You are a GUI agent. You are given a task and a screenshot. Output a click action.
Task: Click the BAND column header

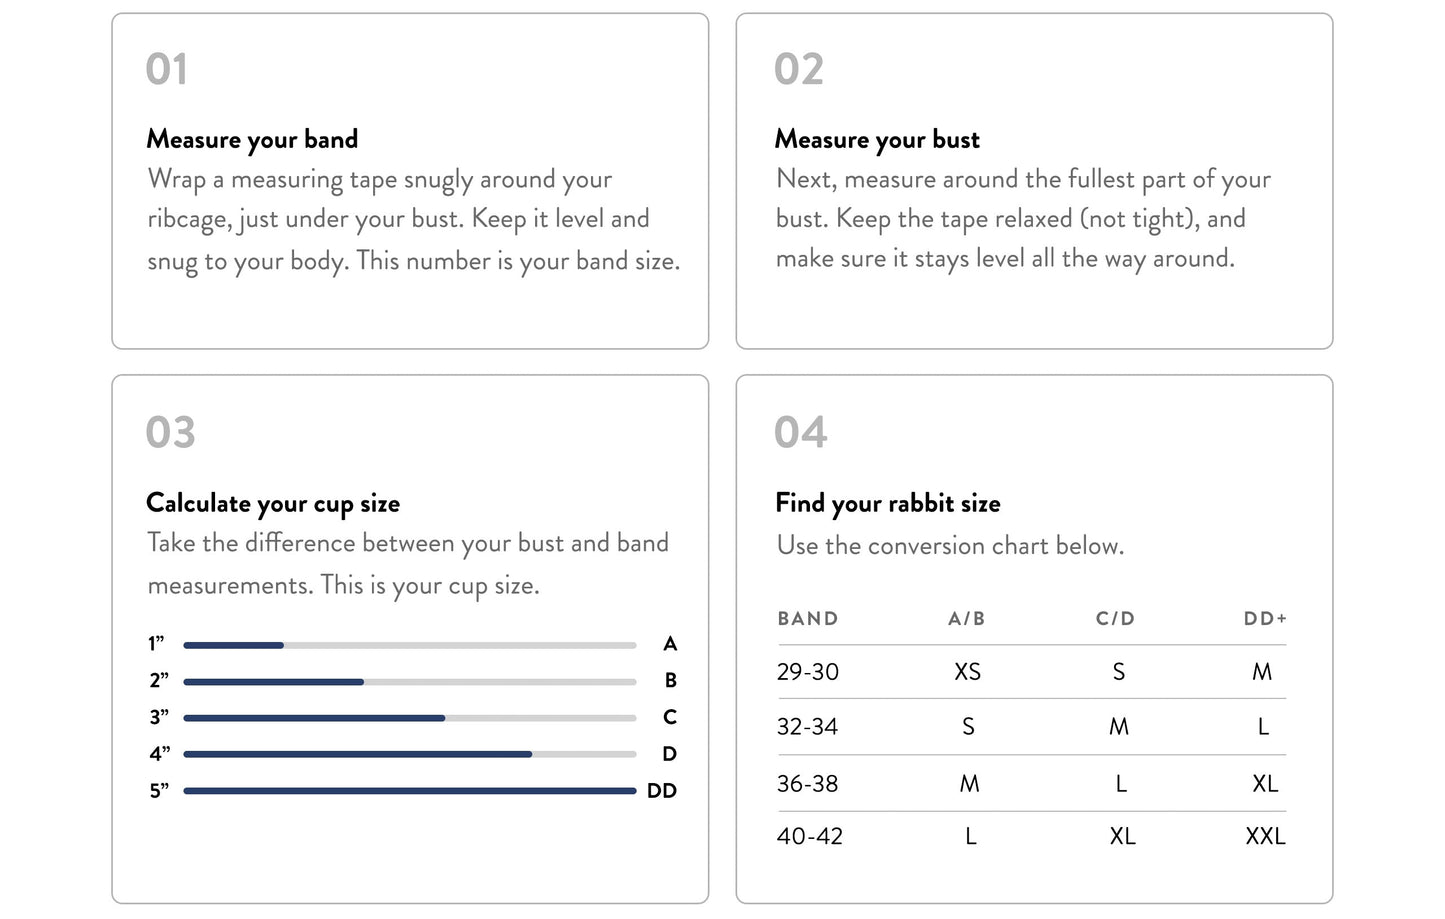click(x=808, y=619)
